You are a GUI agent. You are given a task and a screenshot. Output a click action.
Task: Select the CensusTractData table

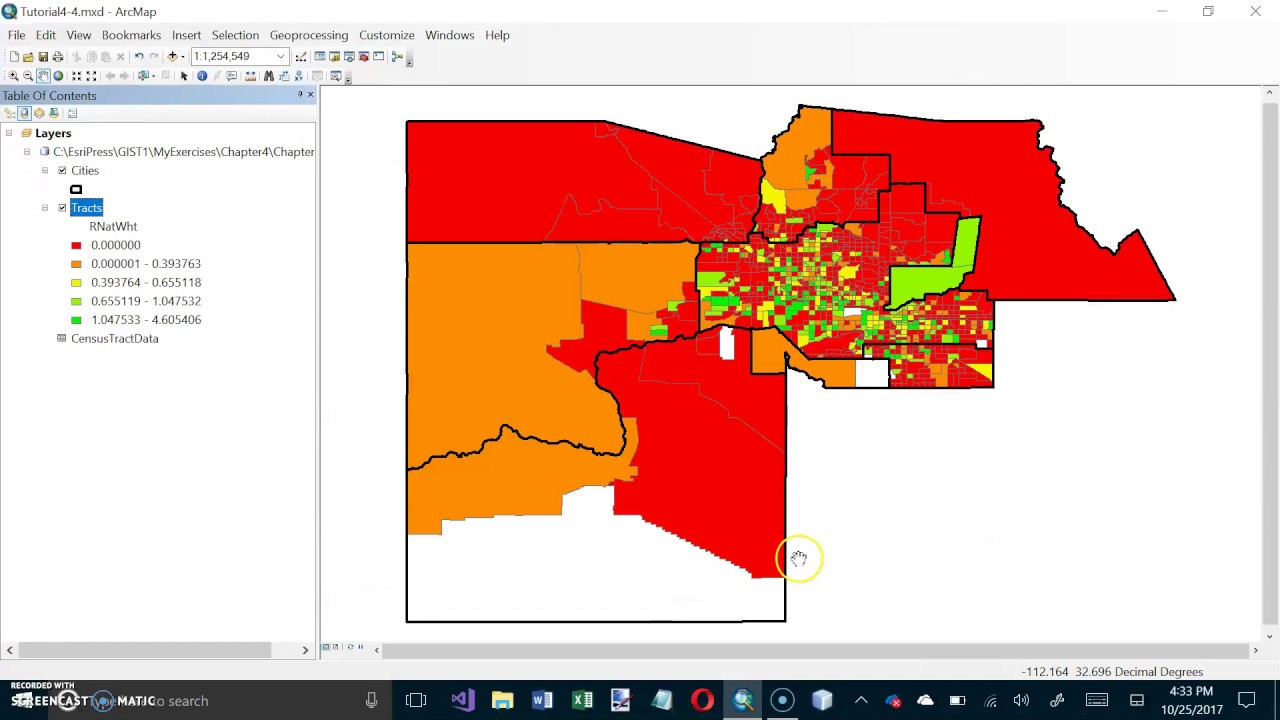point(114,339)
